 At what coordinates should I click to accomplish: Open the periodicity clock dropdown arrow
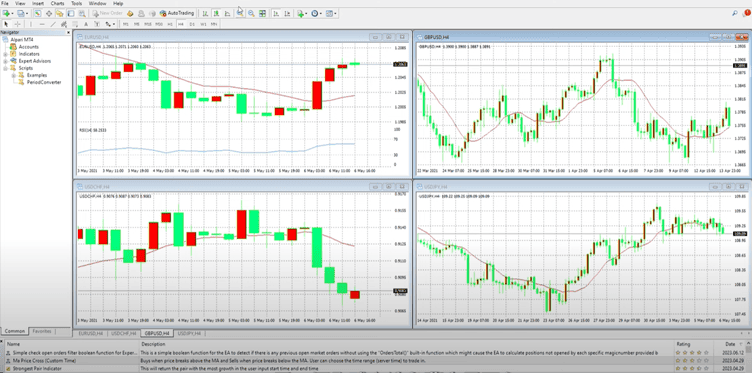[321, 13]
